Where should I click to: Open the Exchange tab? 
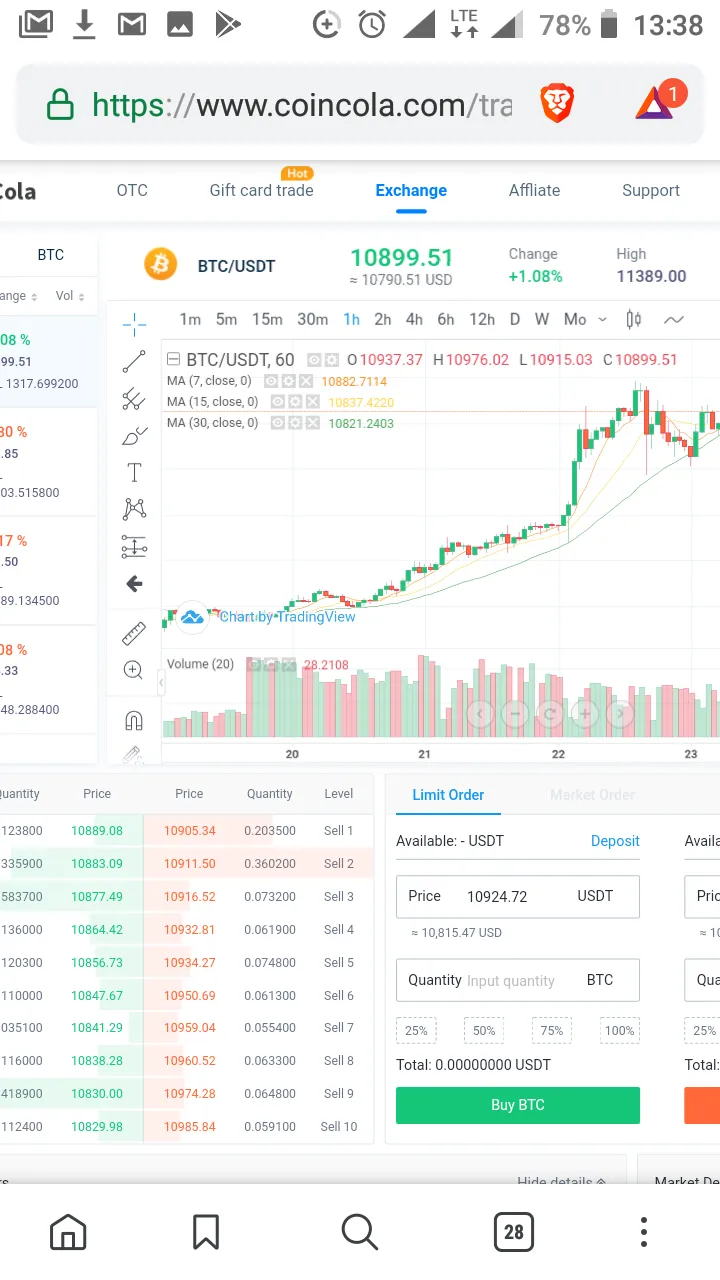tap(411, 190)
